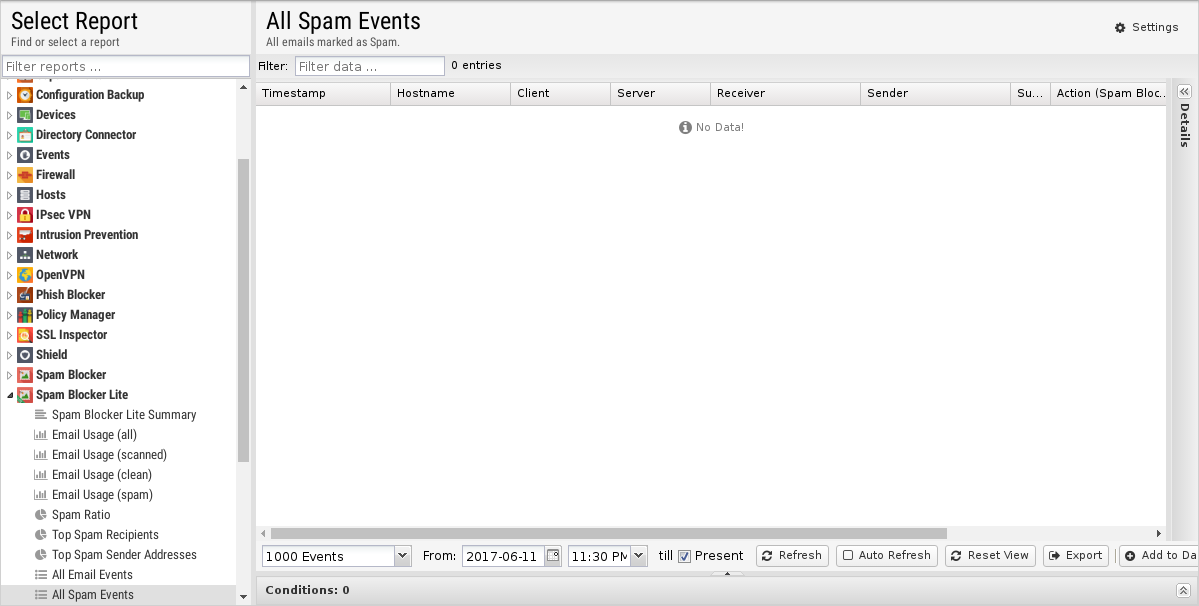Screen dimensions: 1199x606
Task: Click the Export button
Action: click(1076, 556)
